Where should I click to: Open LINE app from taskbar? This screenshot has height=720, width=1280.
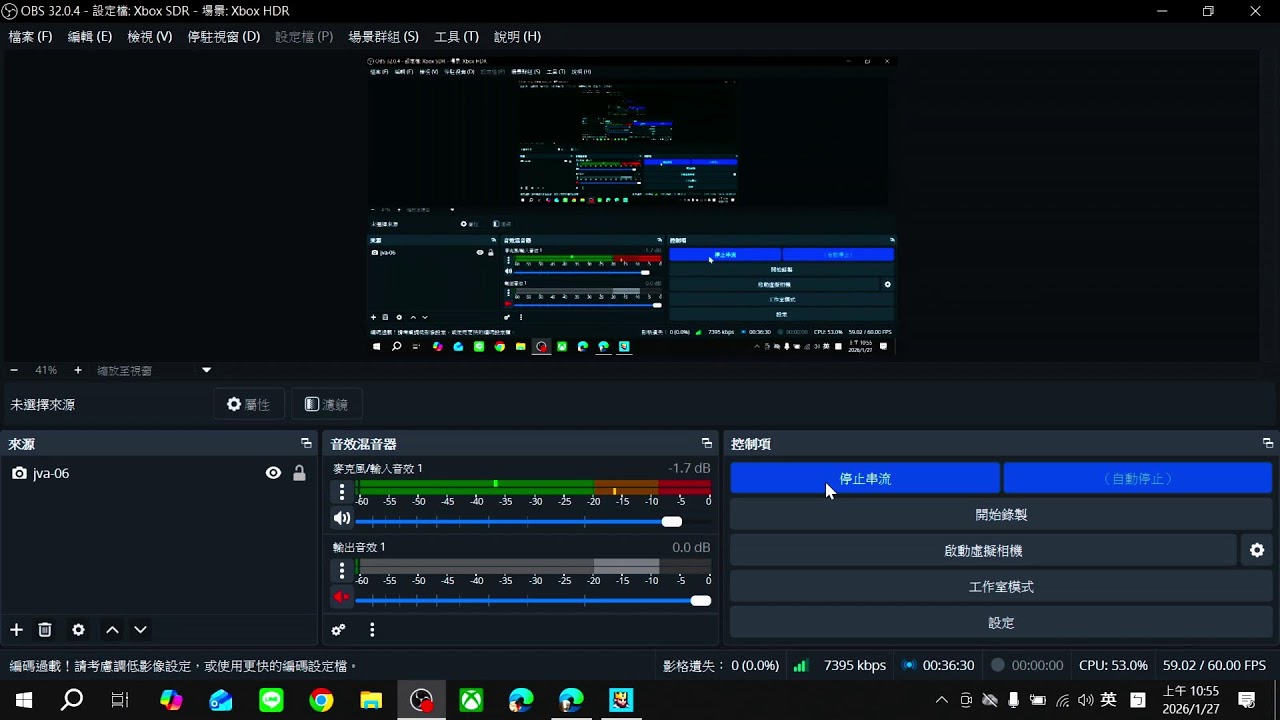pos(271,700)
